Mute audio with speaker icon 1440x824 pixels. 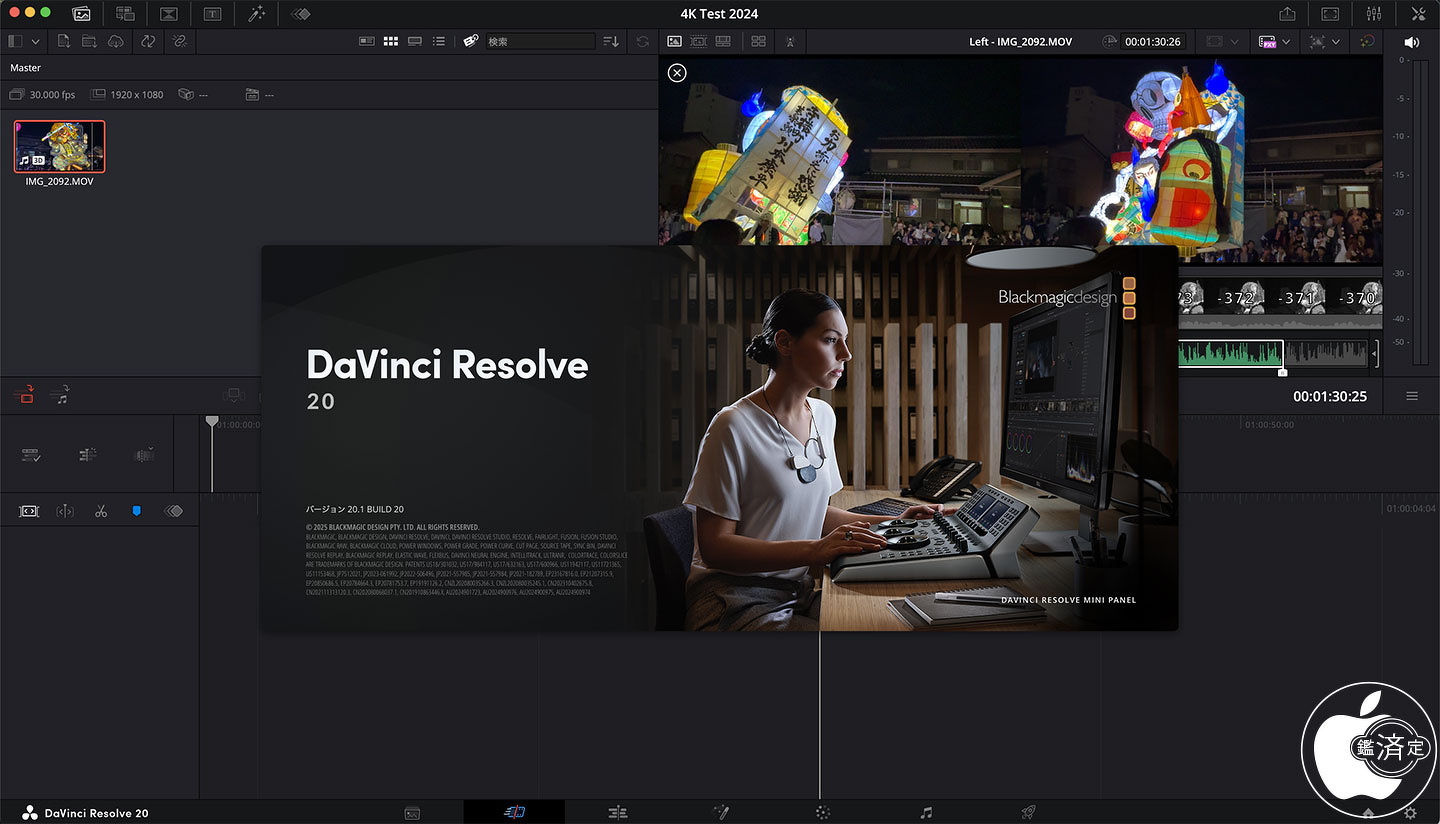(1411, 42)
